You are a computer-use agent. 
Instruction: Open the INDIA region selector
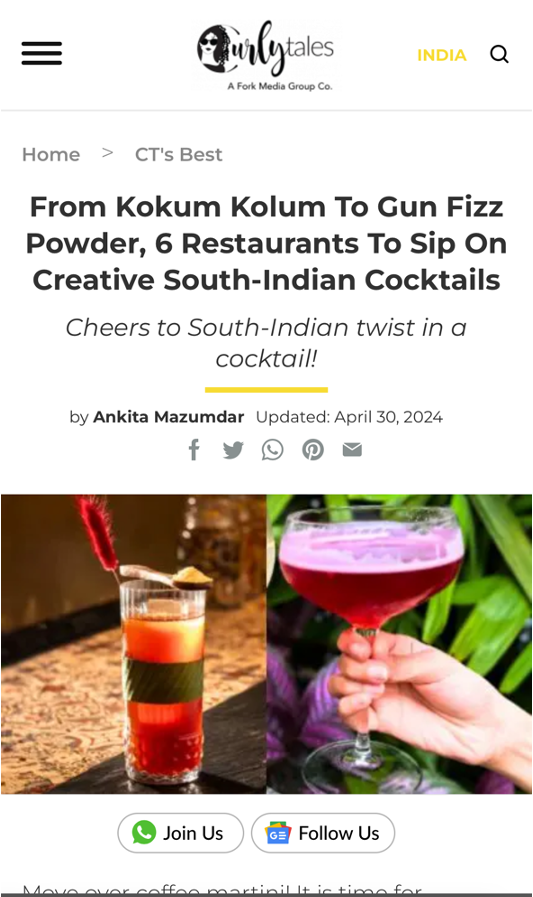tap(441, 55)
